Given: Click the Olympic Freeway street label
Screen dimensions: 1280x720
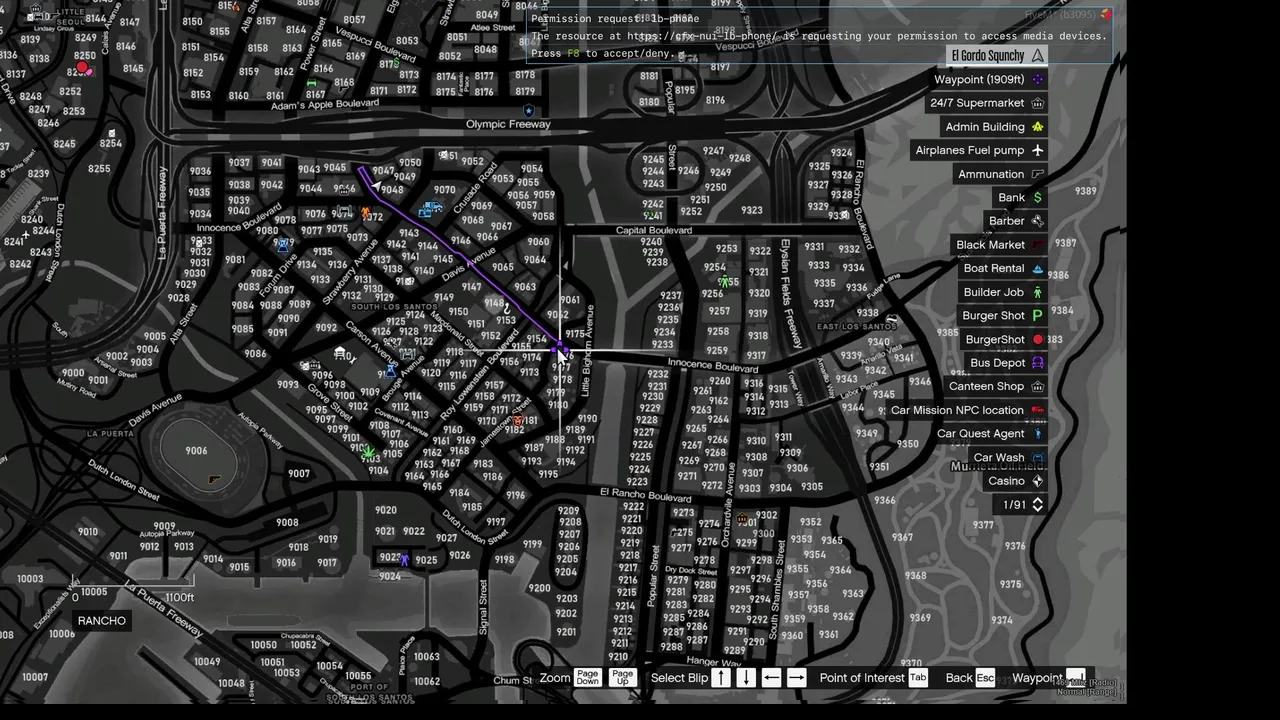Looking at the screenshot, I should [508, 124].
